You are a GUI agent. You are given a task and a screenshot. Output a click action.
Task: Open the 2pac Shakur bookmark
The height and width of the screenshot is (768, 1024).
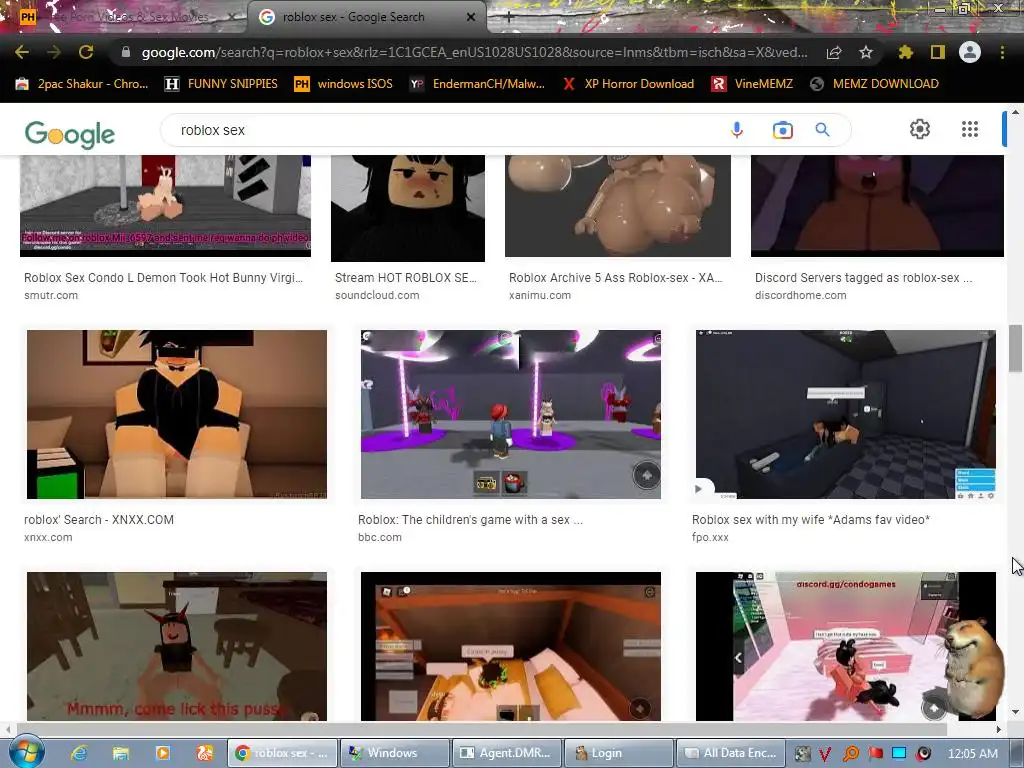[x=82, y=84]
